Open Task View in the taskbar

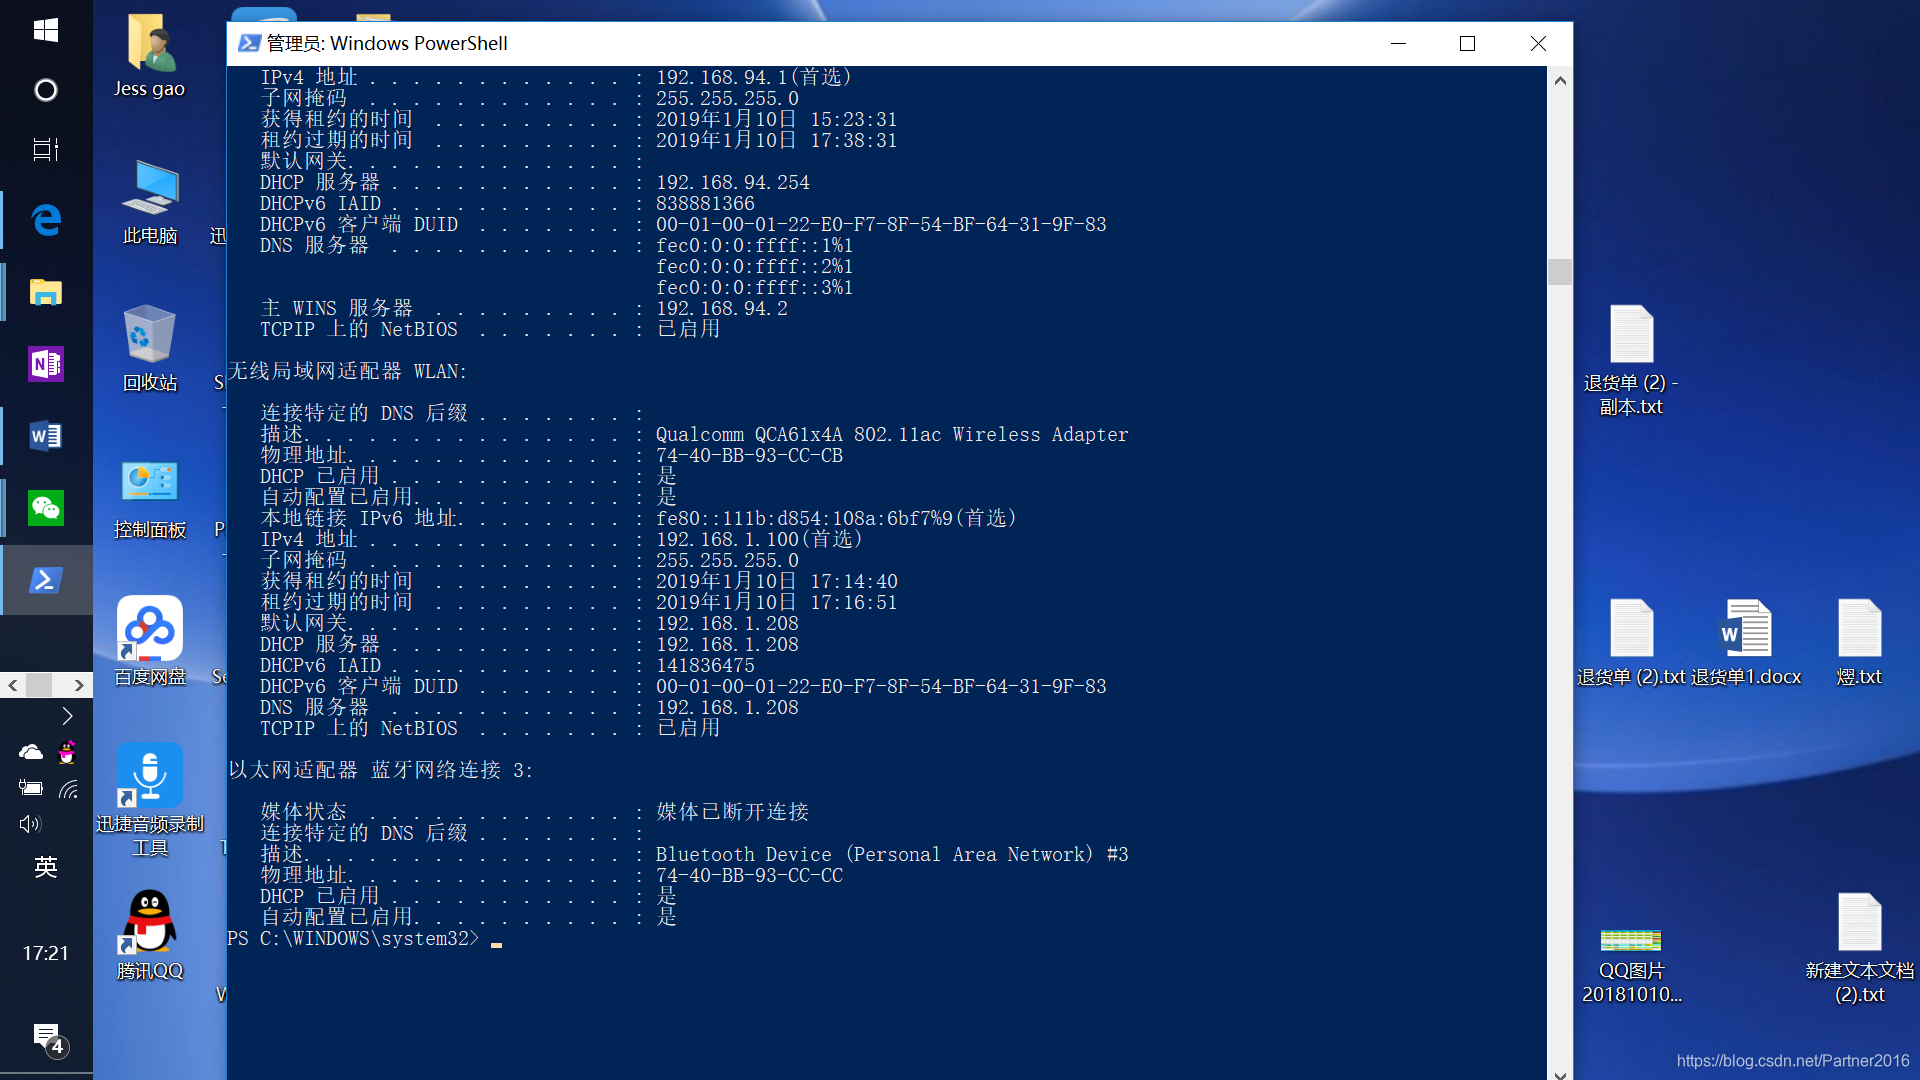click(x=46, y=149)
